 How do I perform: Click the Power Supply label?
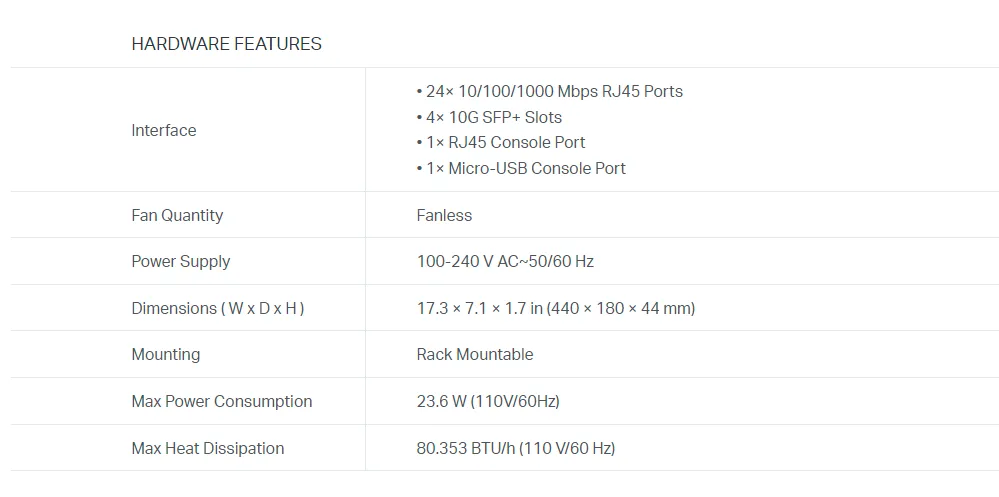click(x=180, y=262)
